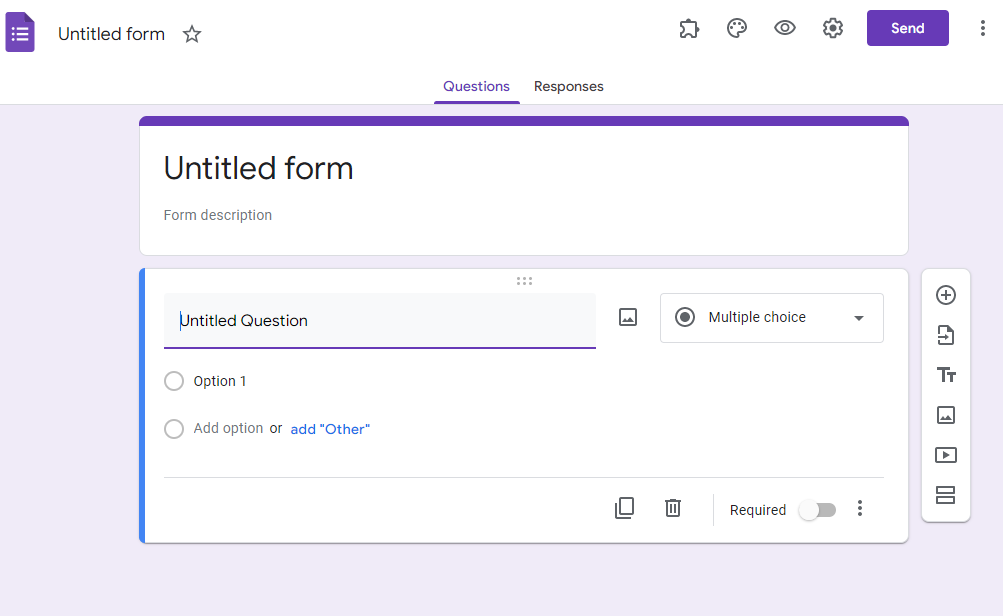
Task: Add a section from the sidebar
Action: (945, 495)
